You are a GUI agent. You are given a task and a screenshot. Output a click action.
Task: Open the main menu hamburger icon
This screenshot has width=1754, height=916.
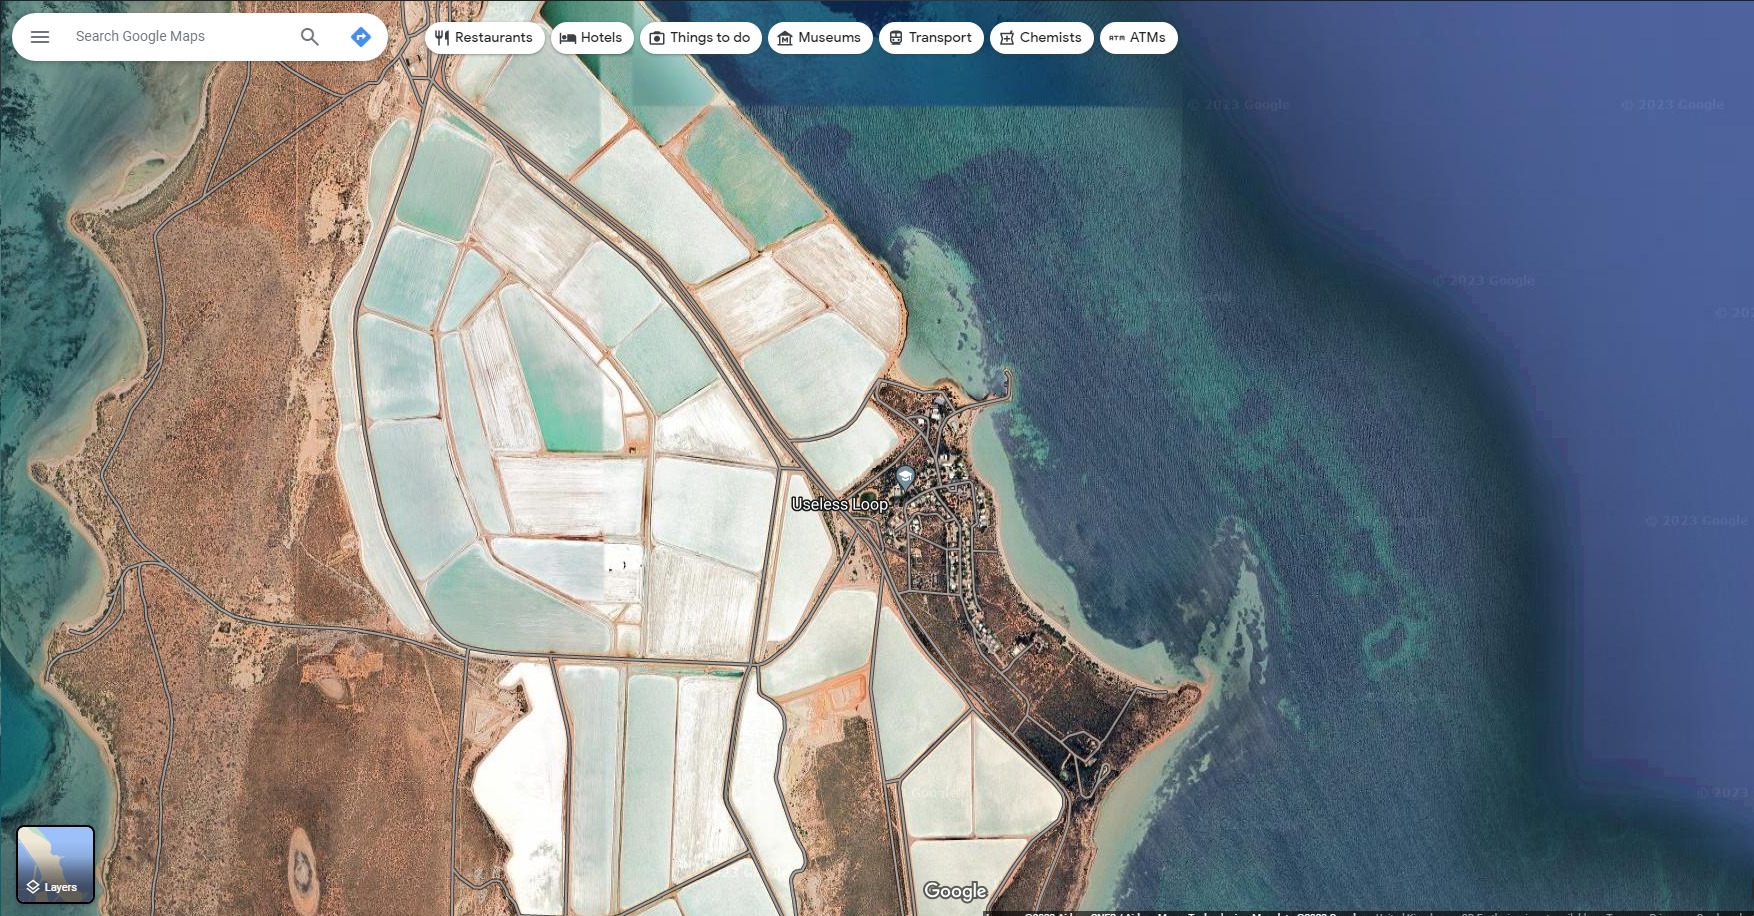(40, 37)
